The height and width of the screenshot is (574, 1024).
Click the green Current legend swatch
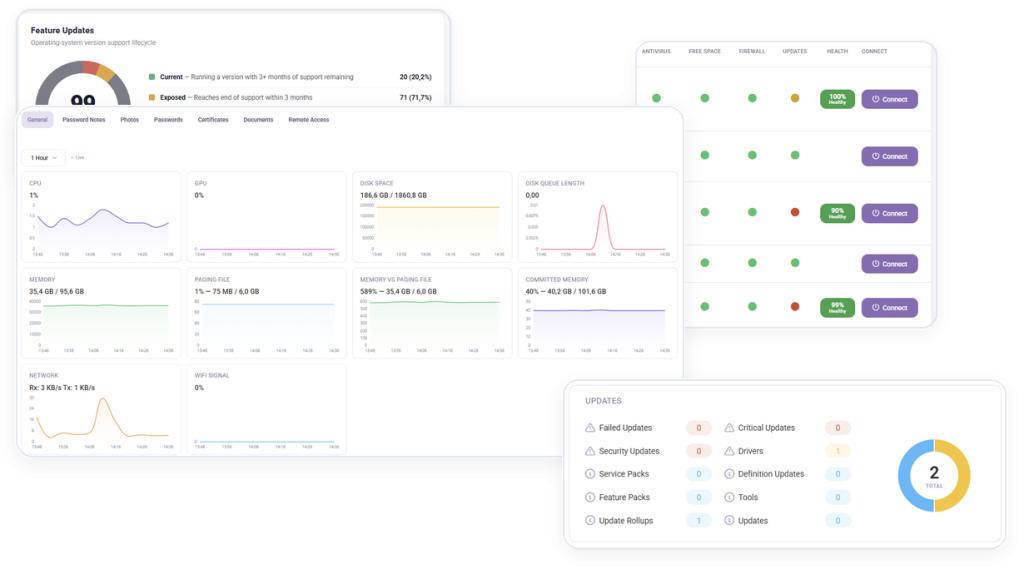(x=152, y=77)
